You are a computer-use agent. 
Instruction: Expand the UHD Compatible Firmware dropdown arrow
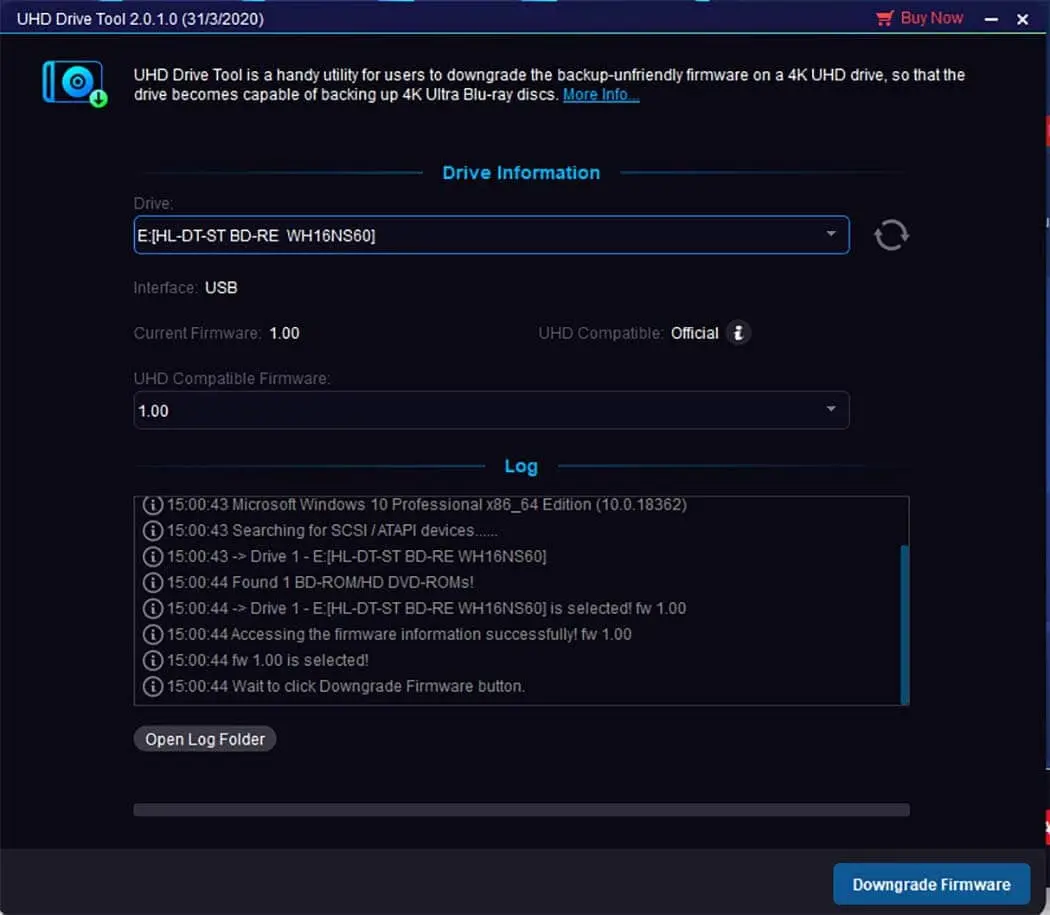click(831, 410)
